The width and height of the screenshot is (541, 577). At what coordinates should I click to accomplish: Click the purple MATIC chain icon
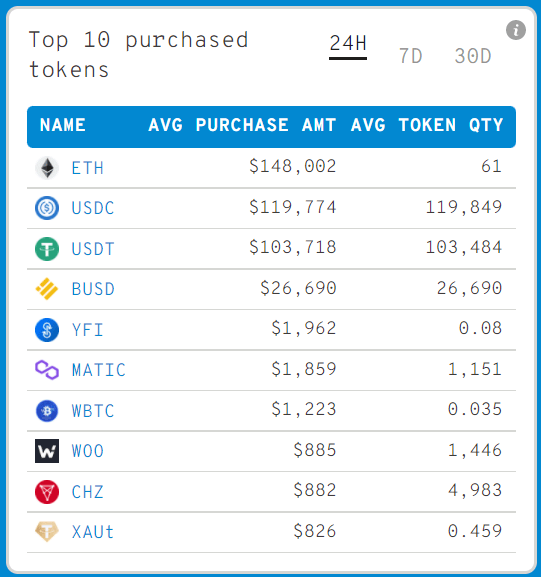[x=47, y=370]
